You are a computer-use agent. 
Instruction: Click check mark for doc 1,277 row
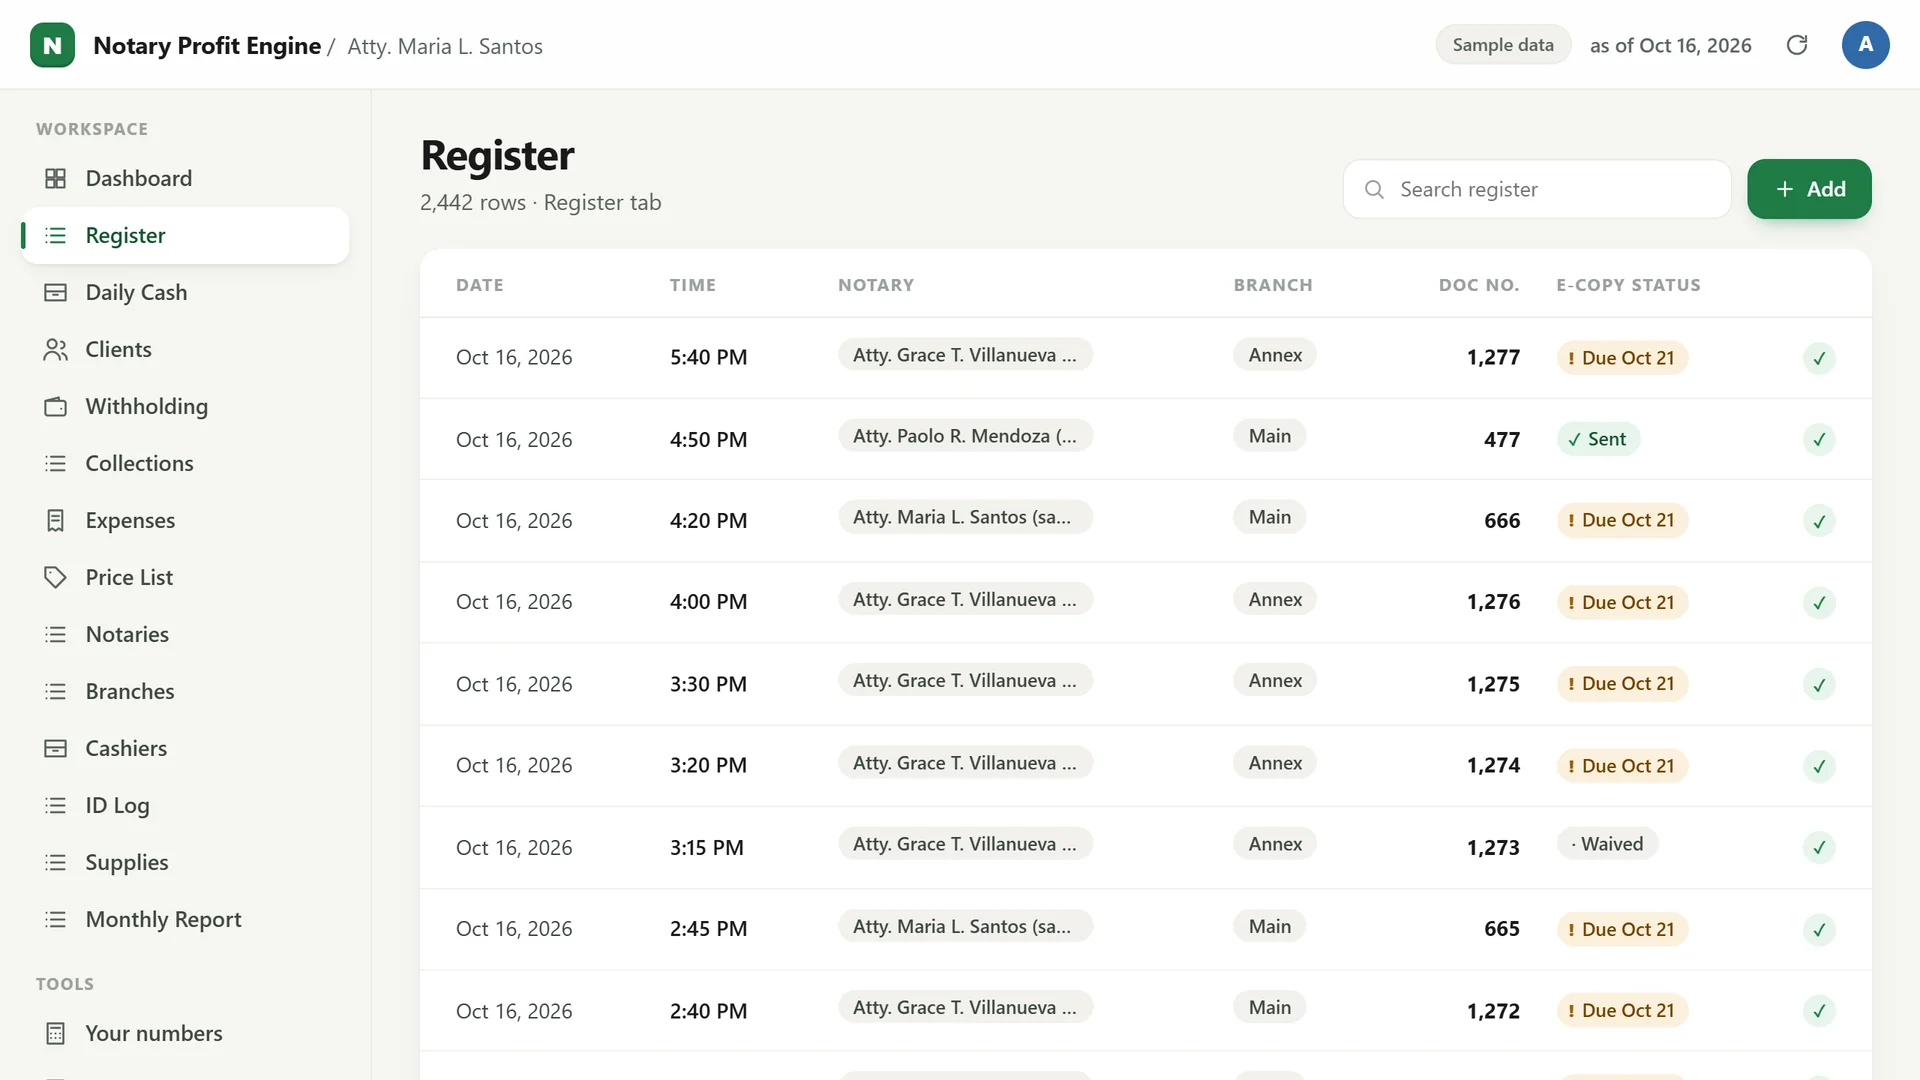tap(1819, 358)
